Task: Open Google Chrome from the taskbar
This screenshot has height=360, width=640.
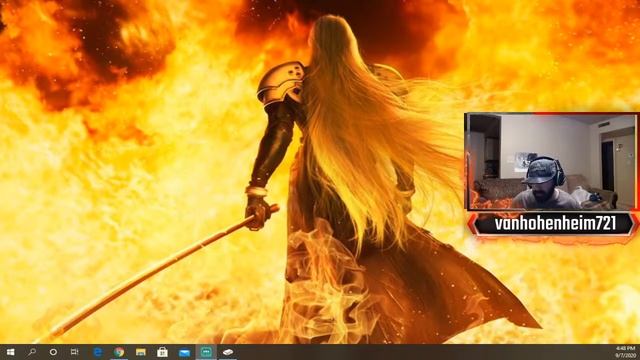Action: coord(119,352)
